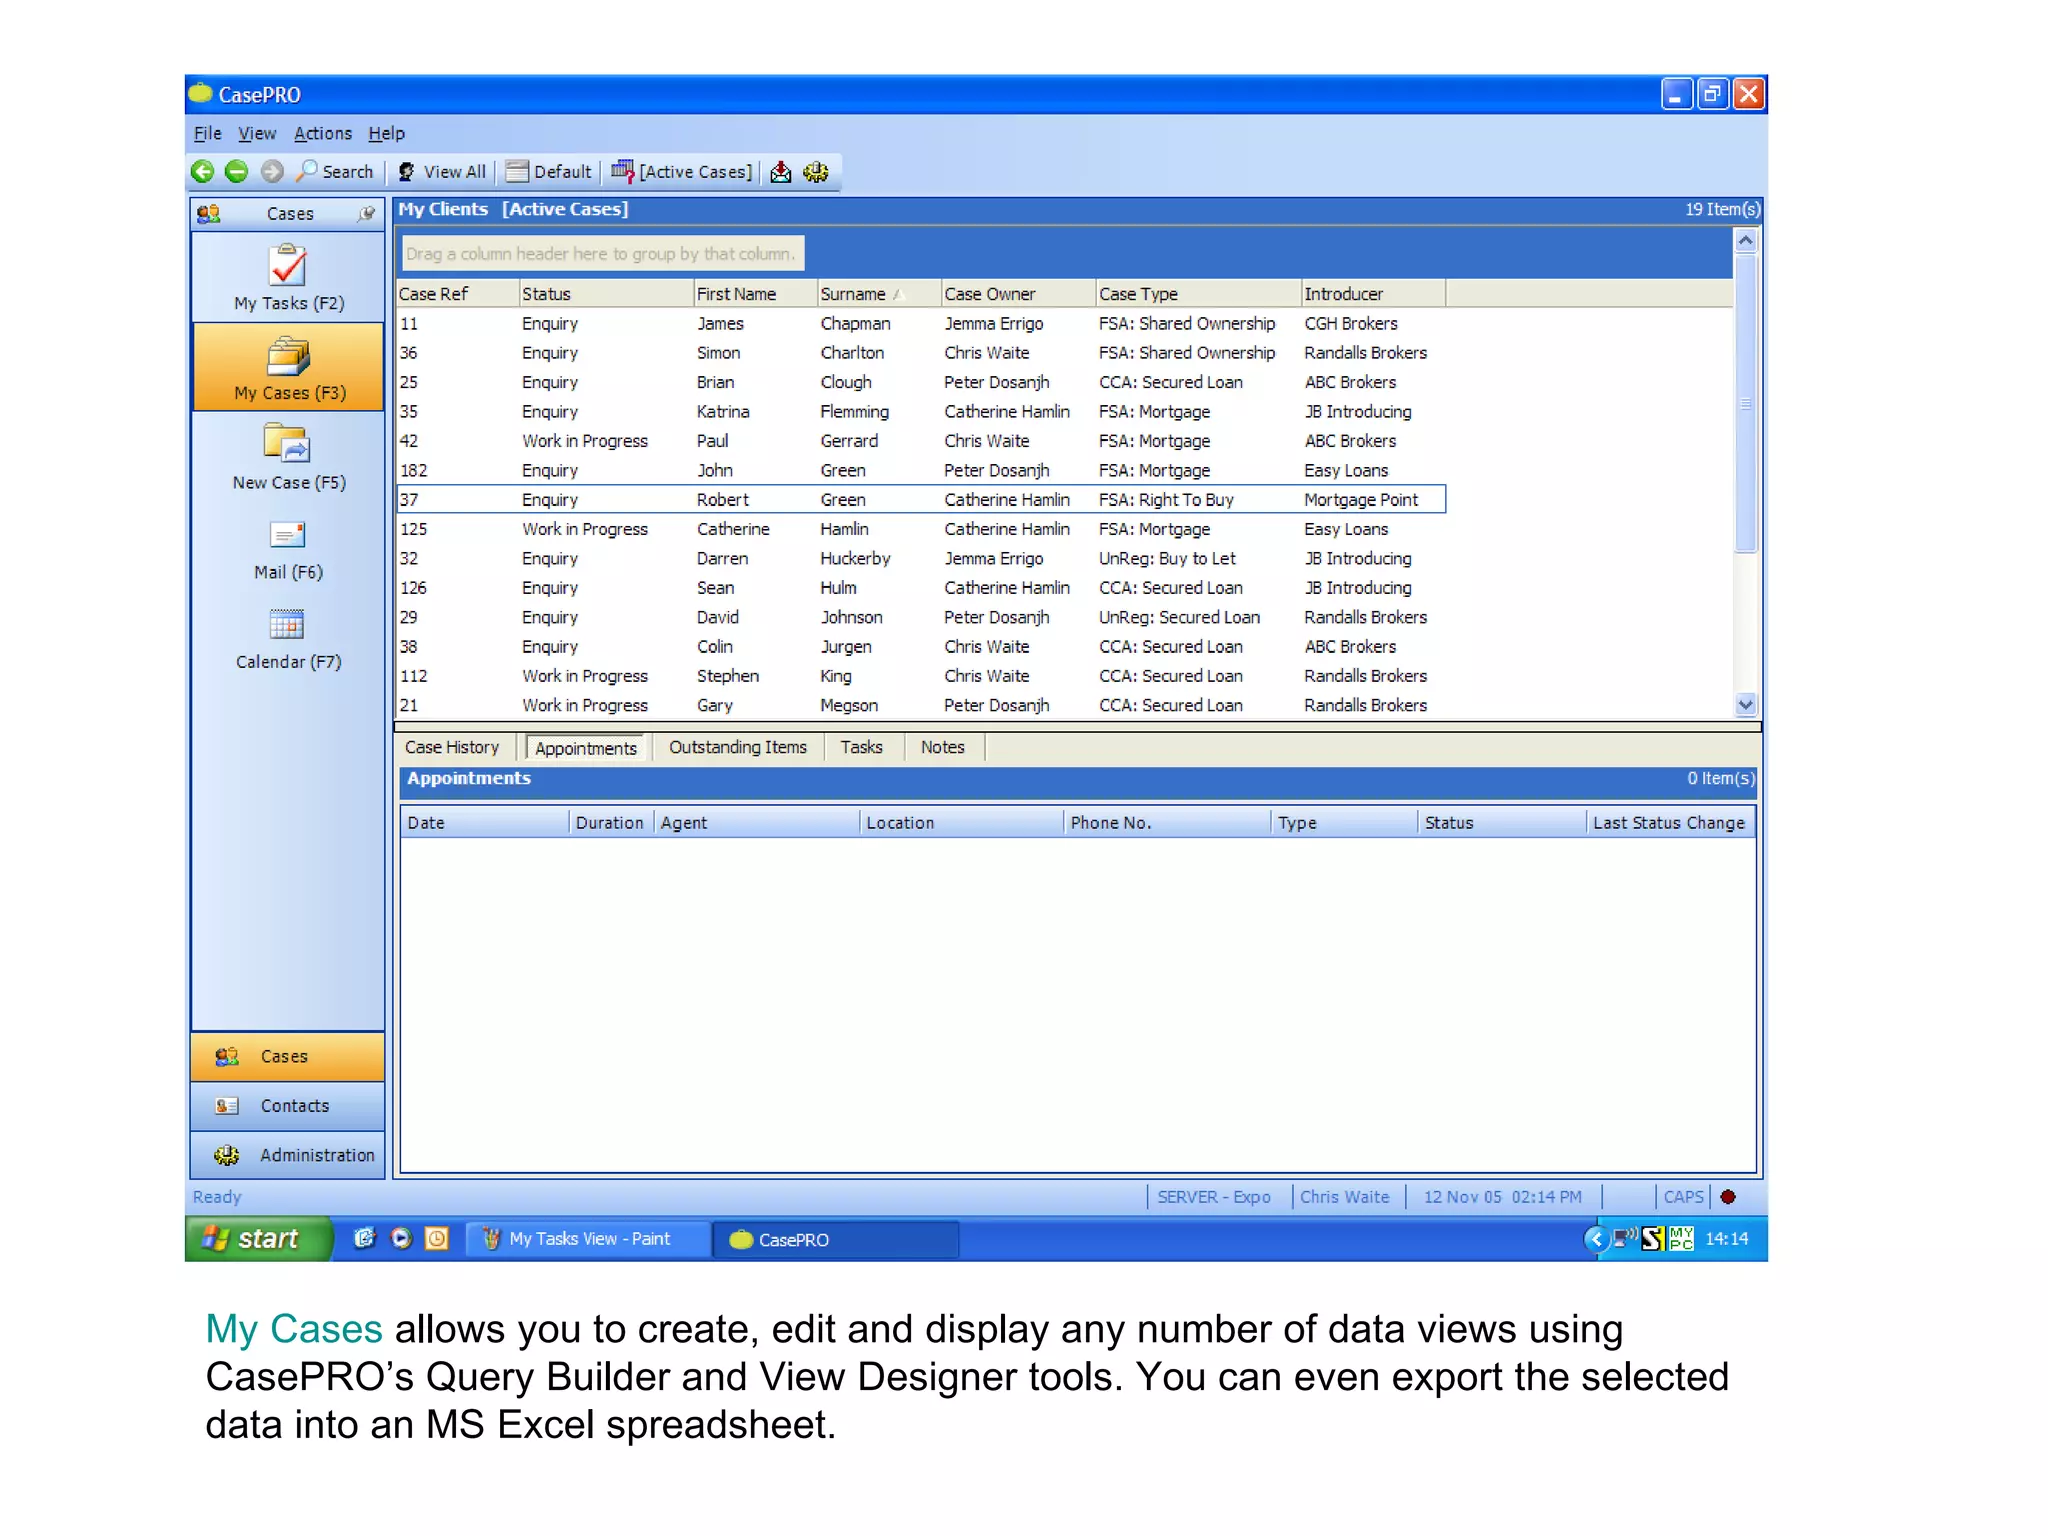Click the cases list vertical scrollbar thumb

click(1746, 403)
